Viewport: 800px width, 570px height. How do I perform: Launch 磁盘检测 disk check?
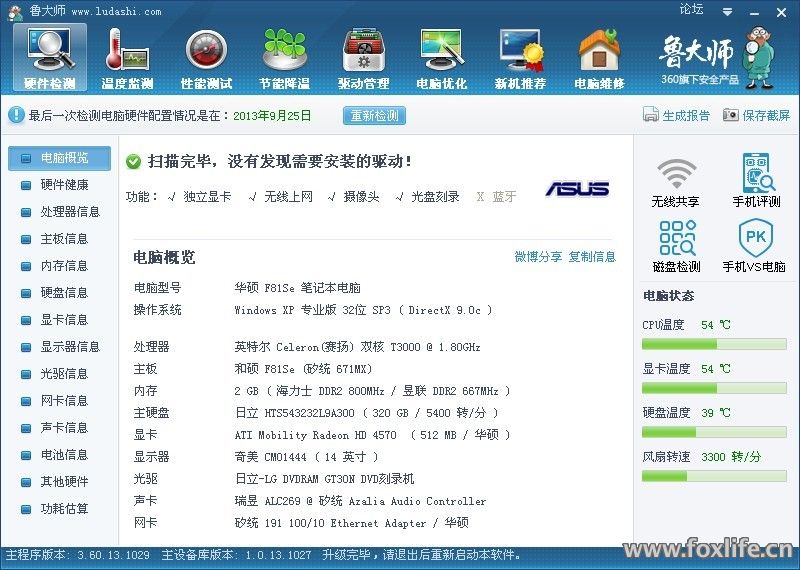(677, 245)
